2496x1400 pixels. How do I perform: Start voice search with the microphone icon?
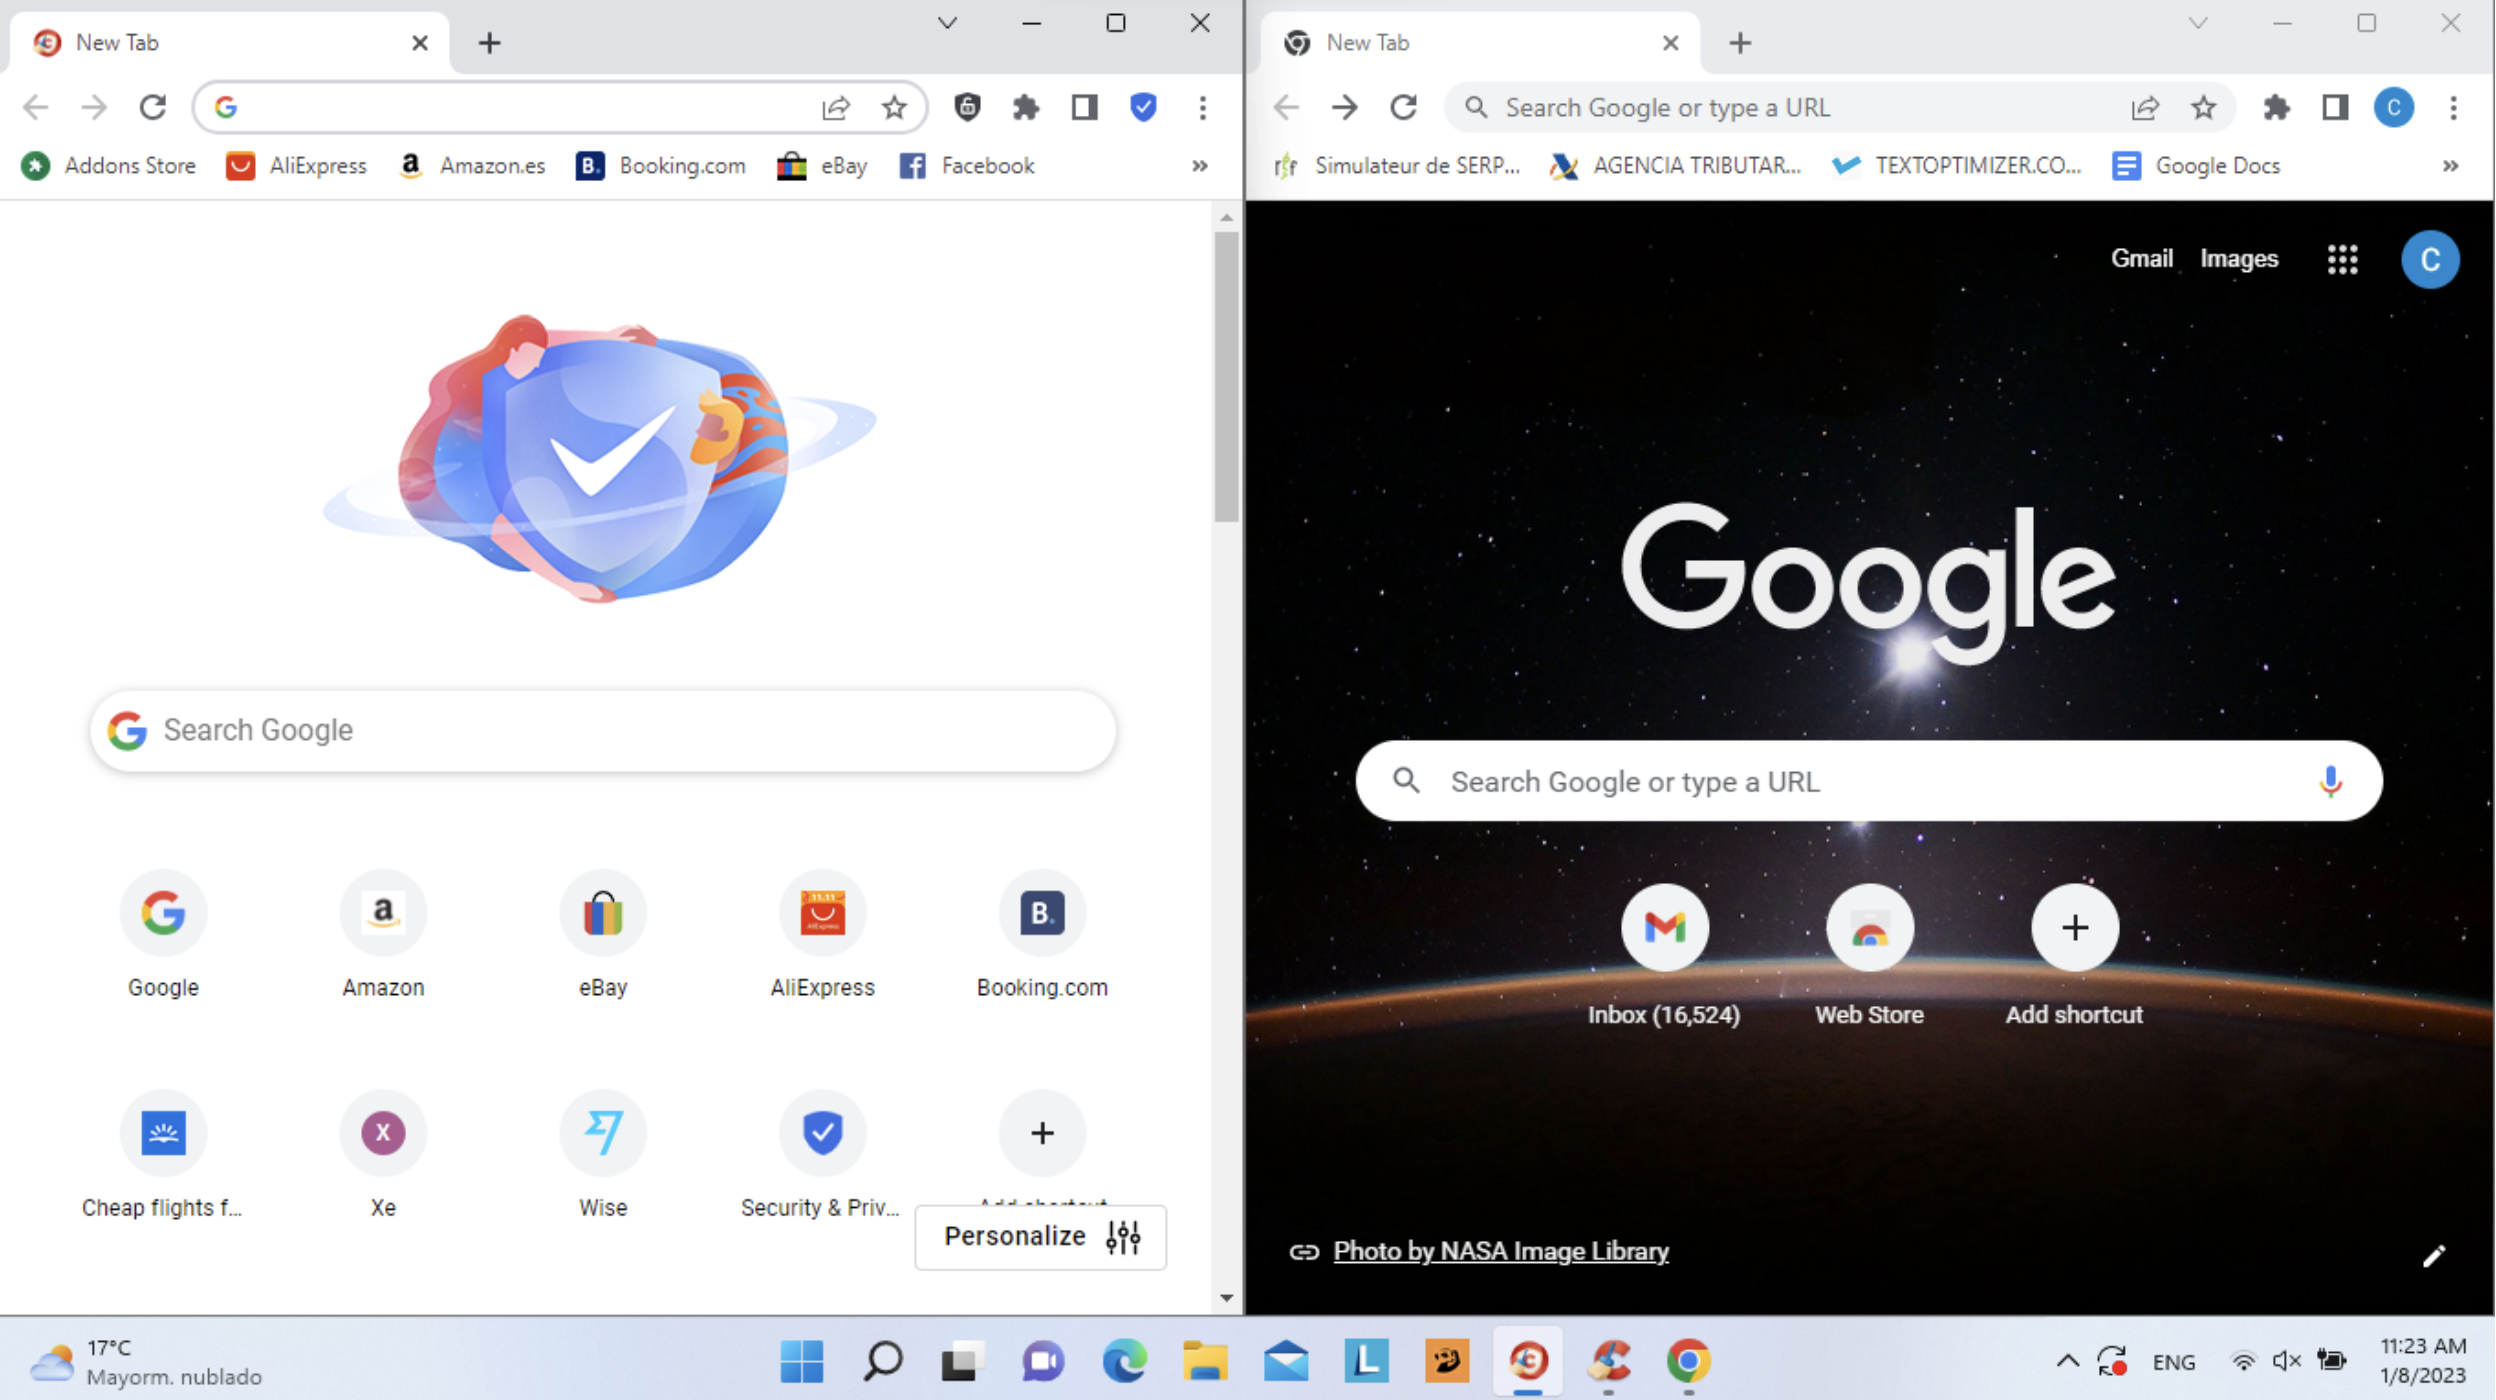coord(2331,781)
